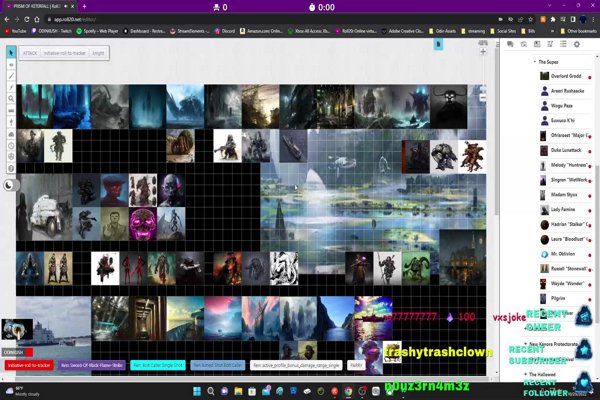
Task: Click active_profile_bonus_damage_range_single macro button
Action: [x=296, y=365]
